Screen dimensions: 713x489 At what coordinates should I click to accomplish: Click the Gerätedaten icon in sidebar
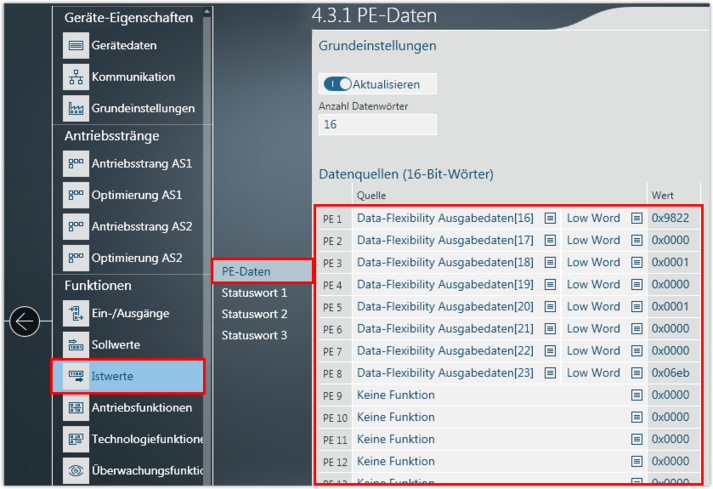[75, 46]
